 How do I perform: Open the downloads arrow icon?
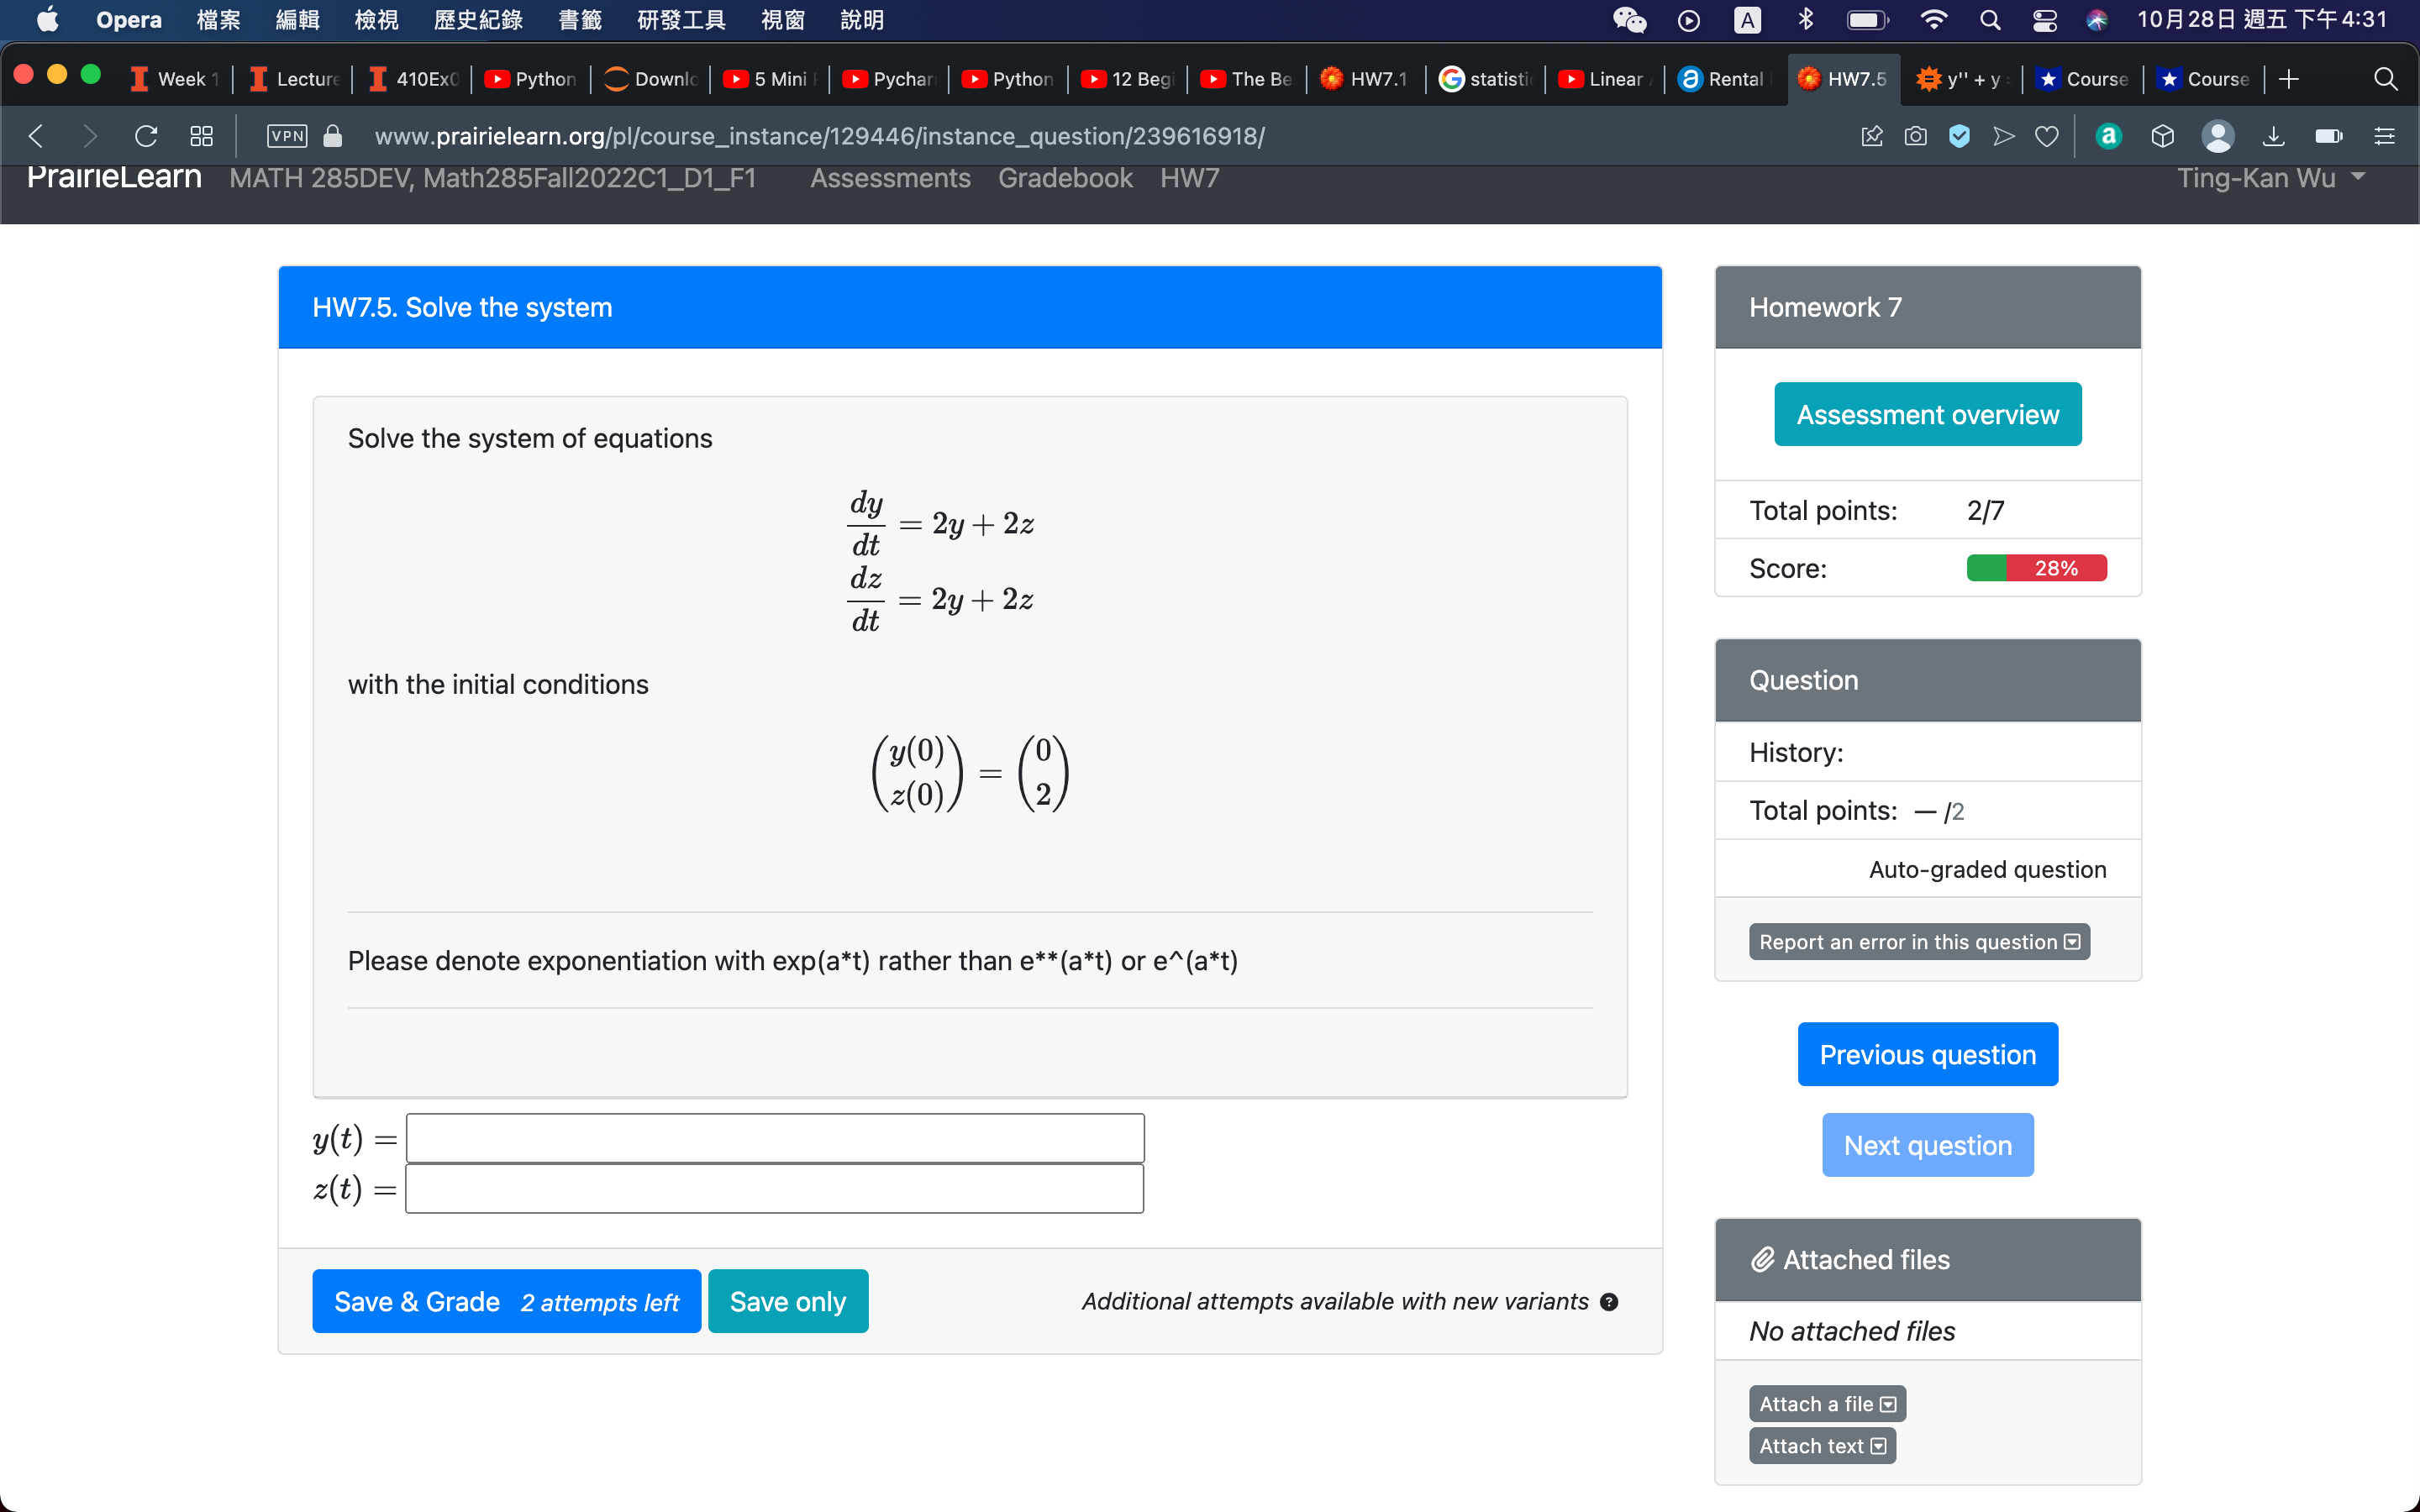tap(2273, 136)
